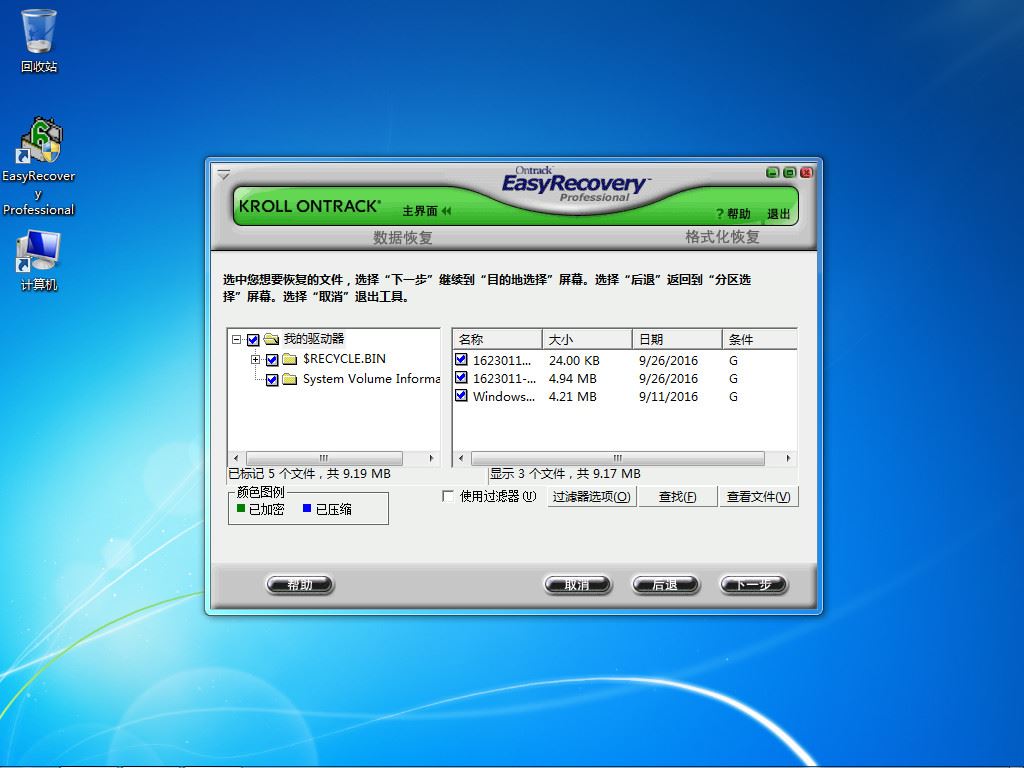This screenshot has width=1024, height=768.
Task: Open the 计算机 desktop shortcut
Action: [39, 260]
